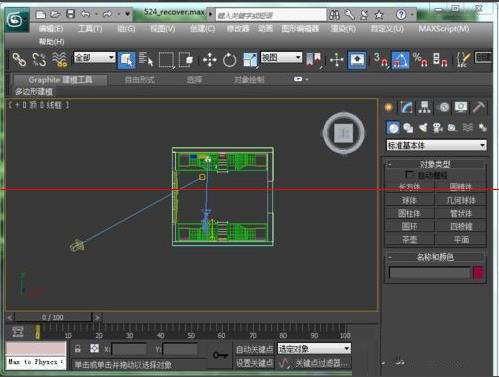This screenshot has width=499, height=377.
Task: Select the Cameras category icon
Action: [x=437, y=128]
